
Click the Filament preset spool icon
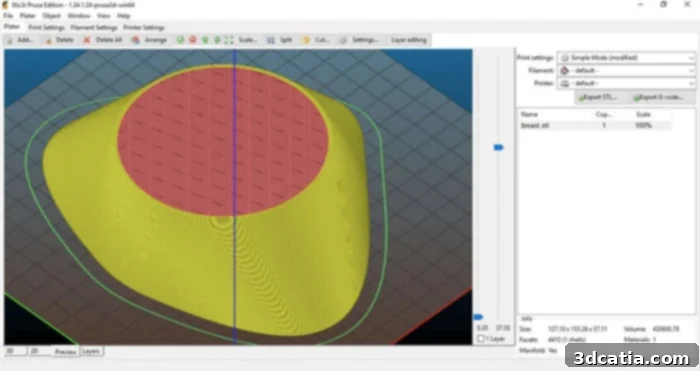[x=565, y=71]
